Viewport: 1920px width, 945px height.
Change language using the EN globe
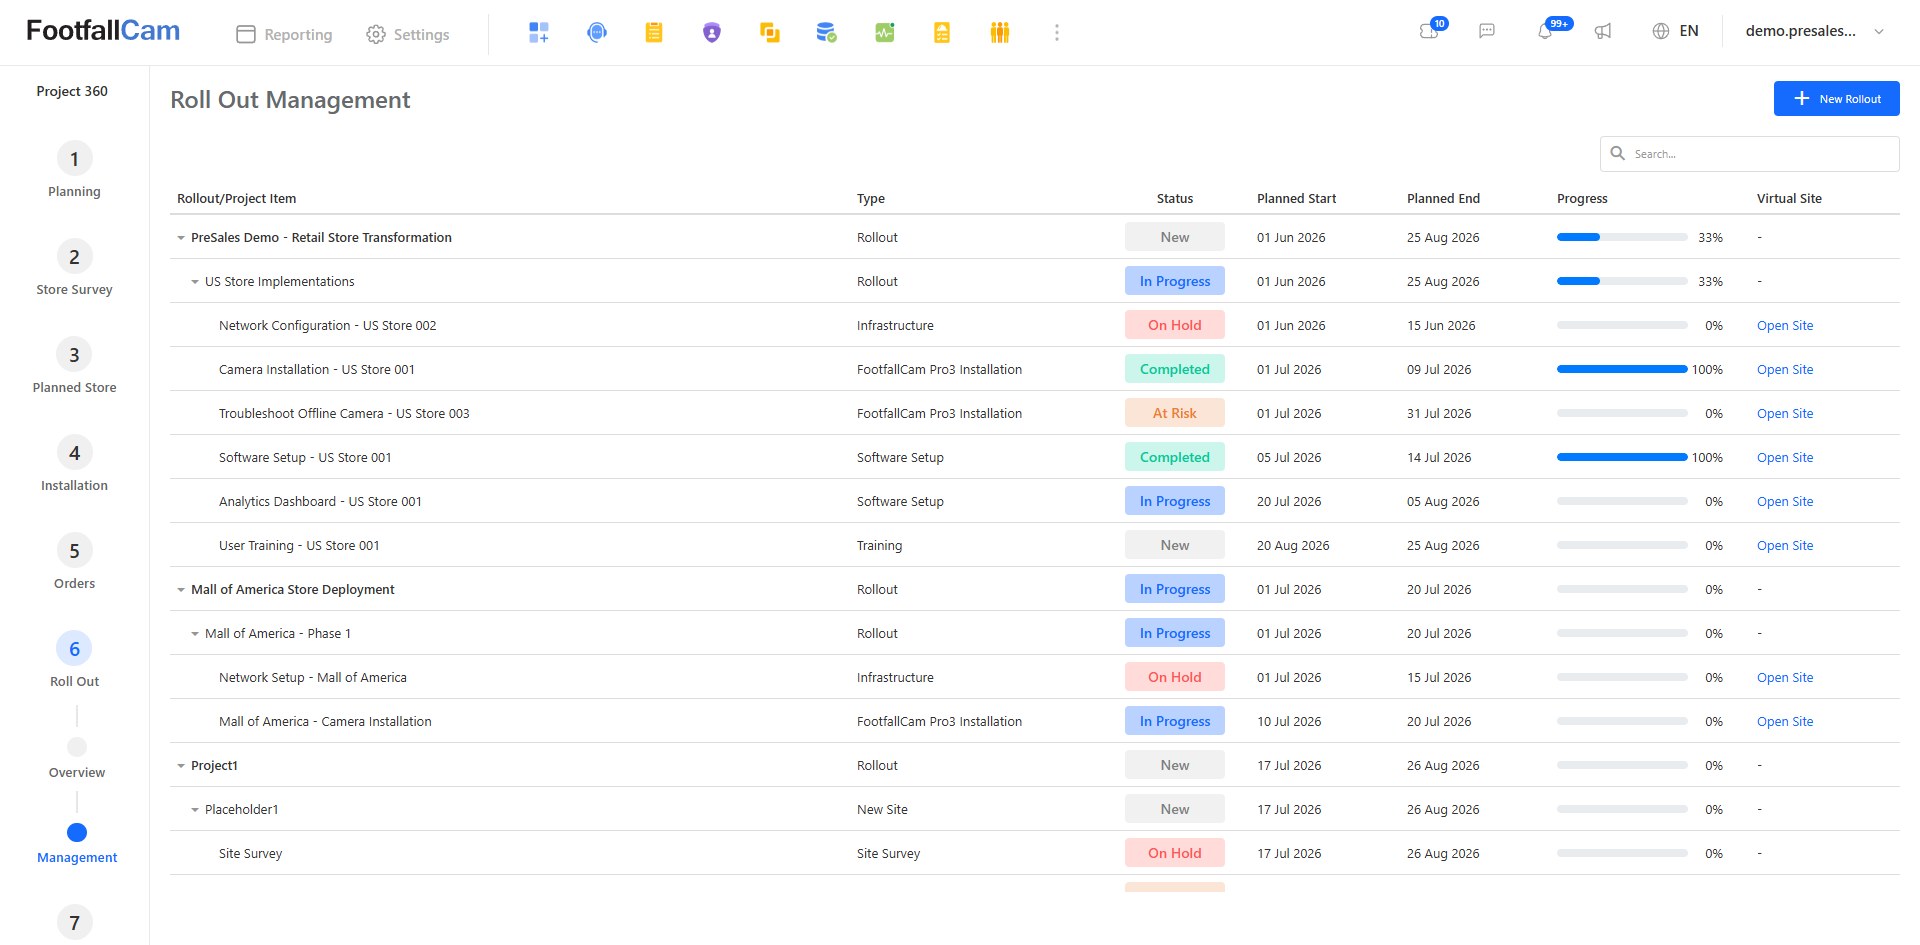point(1675,31)
